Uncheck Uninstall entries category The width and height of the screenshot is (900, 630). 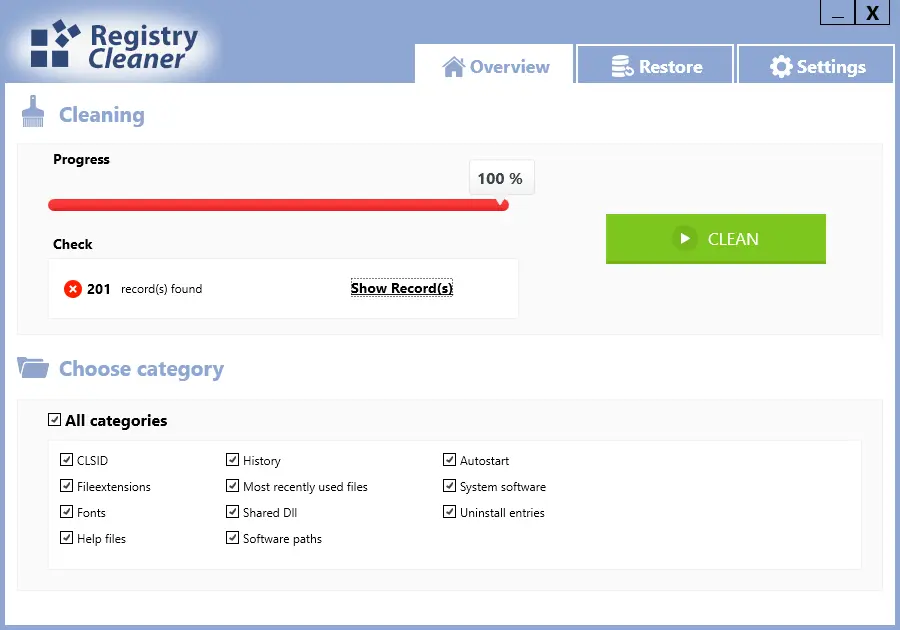click(449, 511)
